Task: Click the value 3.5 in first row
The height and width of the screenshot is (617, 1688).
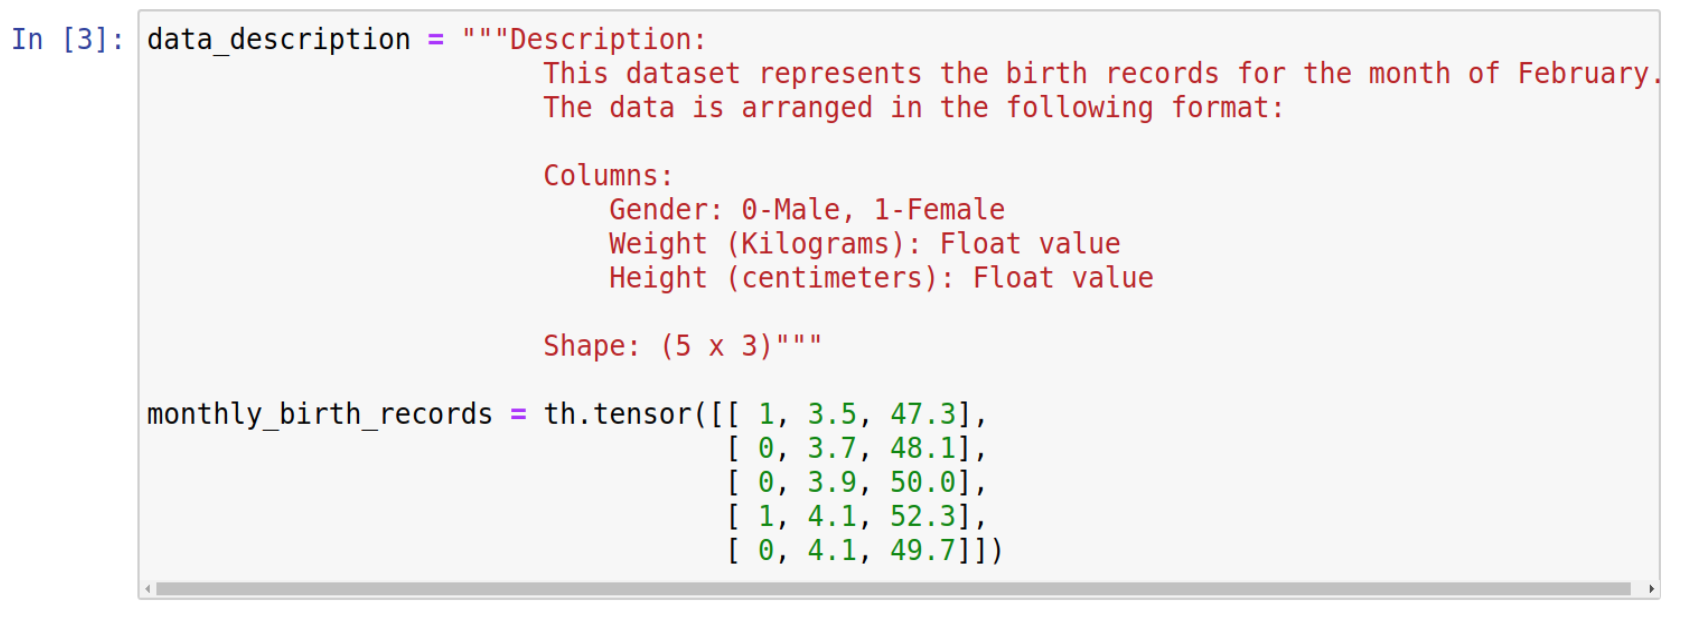Action: point(833,414)
